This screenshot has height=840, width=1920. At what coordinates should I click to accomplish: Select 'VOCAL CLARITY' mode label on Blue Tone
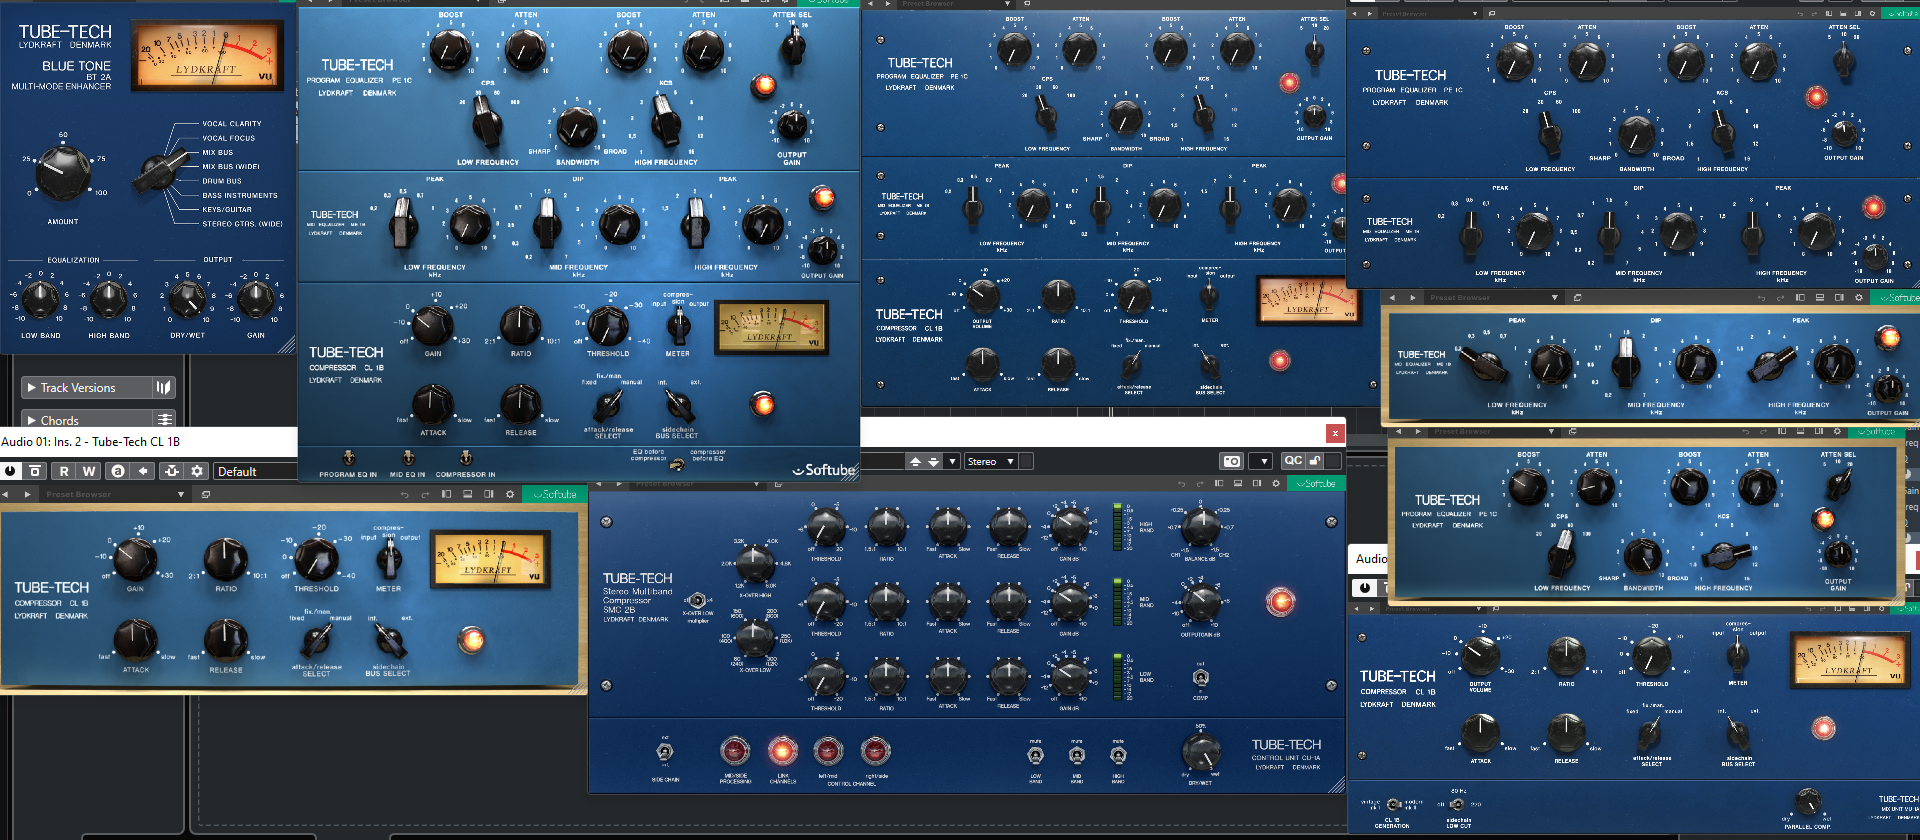[232, 124]
